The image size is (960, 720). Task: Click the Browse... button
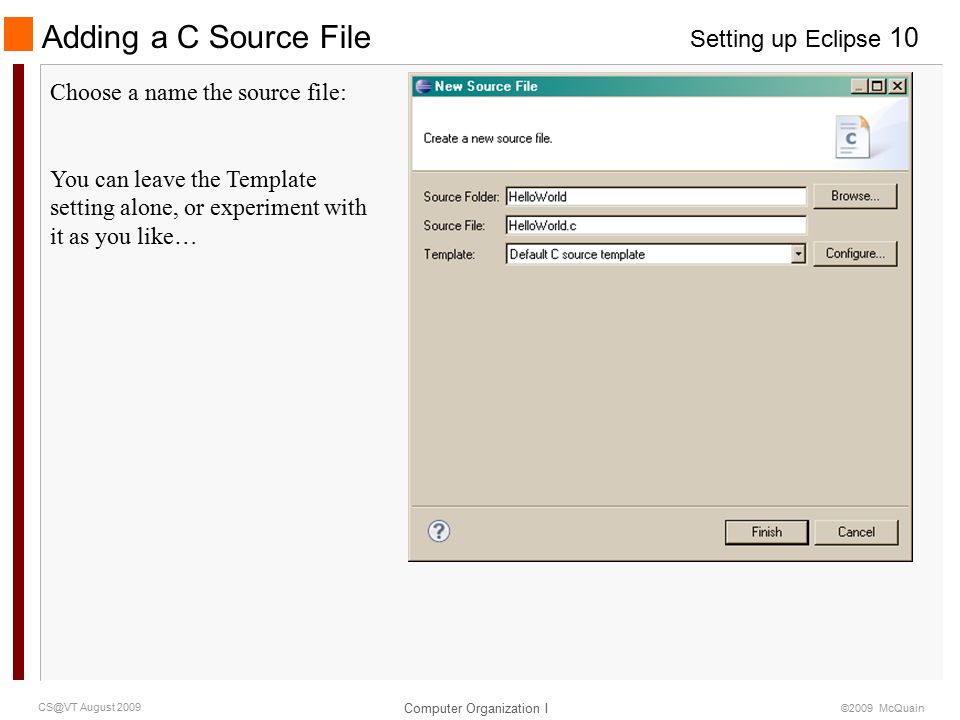point(855,196)
